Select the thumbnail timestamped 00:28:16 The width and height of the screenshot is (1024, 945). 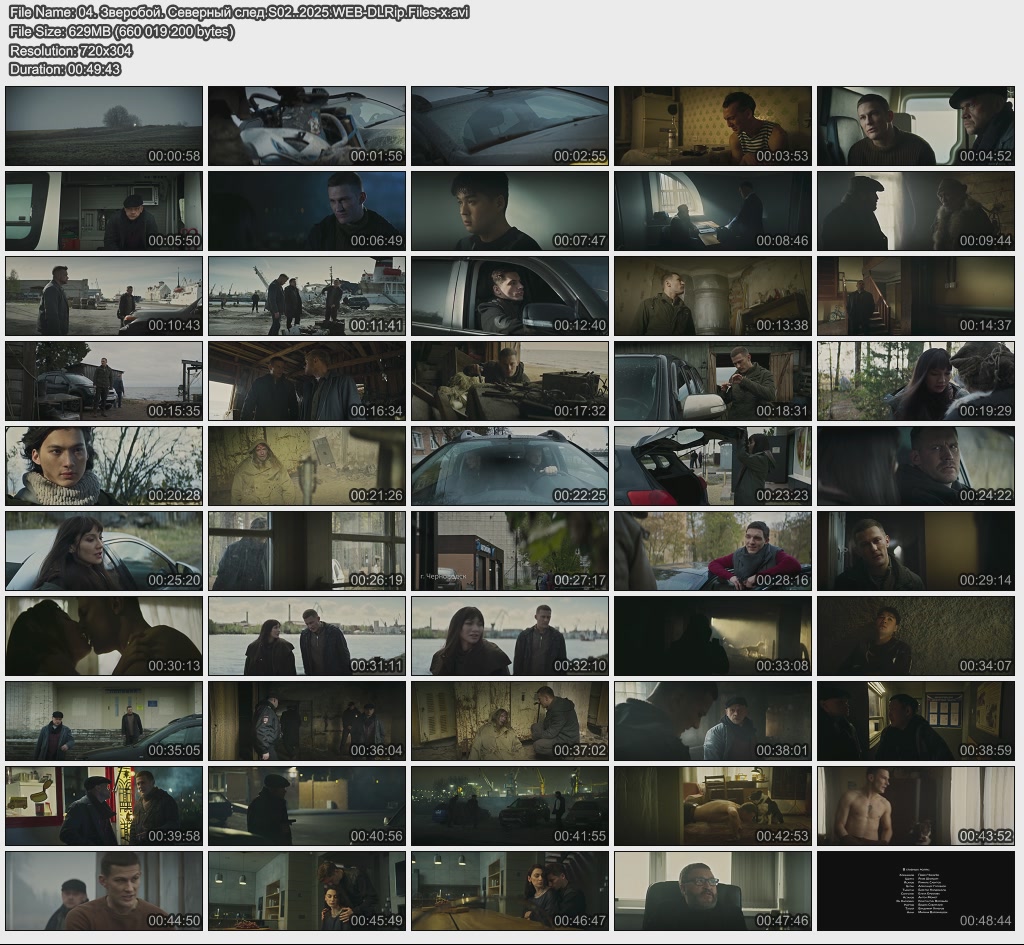(x=713, y=551)
